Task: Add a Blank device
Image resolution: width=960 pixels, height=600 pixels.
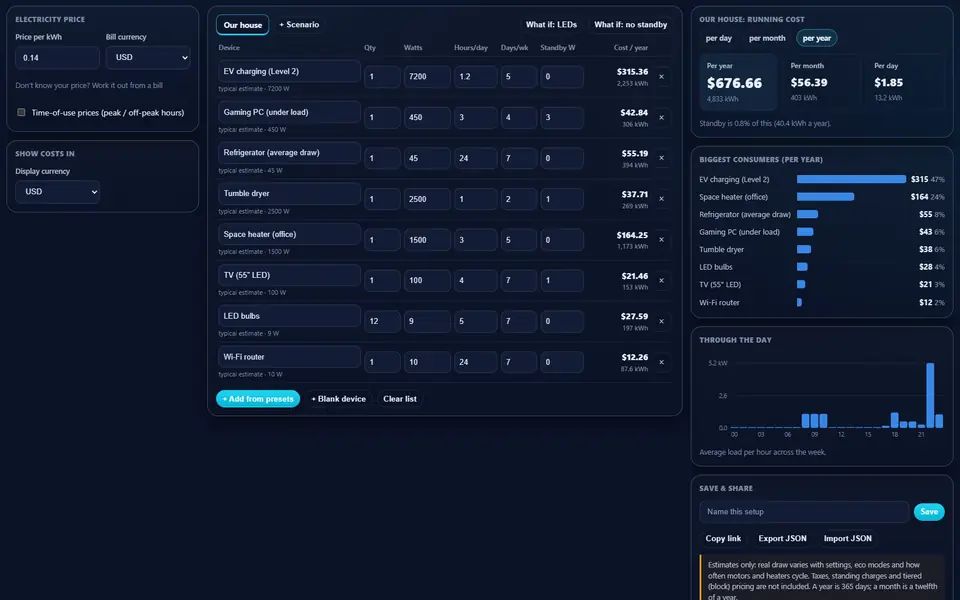Action: 339,399
